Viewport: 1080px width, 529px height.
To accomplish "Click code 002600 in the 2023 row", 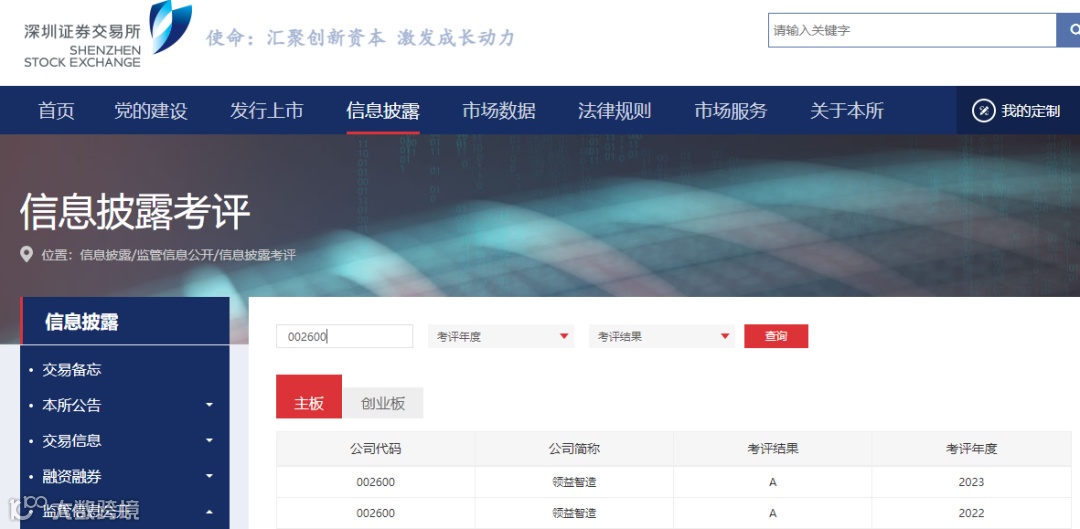I will coord(375,482).
